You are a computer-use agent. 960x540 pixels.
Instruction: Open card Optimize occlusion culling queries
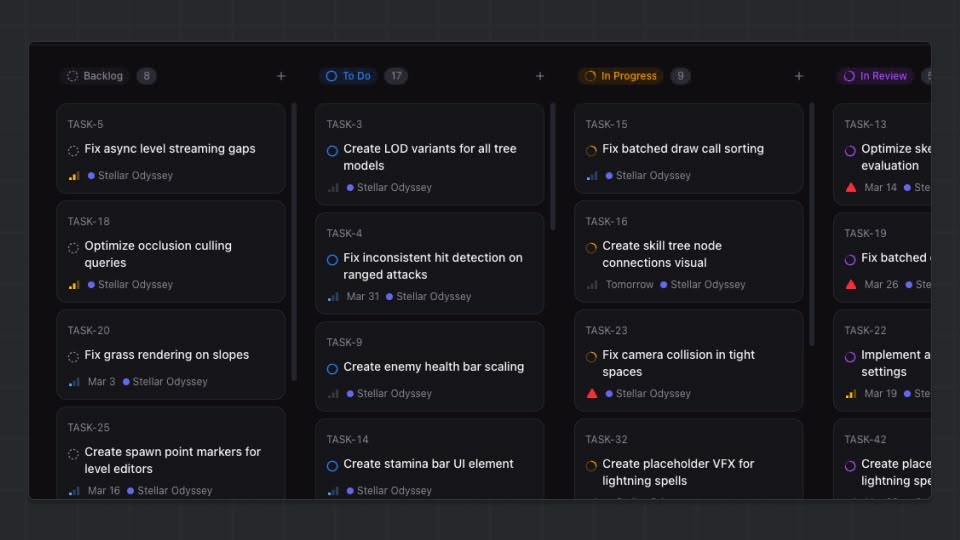(x=171, y=252)
